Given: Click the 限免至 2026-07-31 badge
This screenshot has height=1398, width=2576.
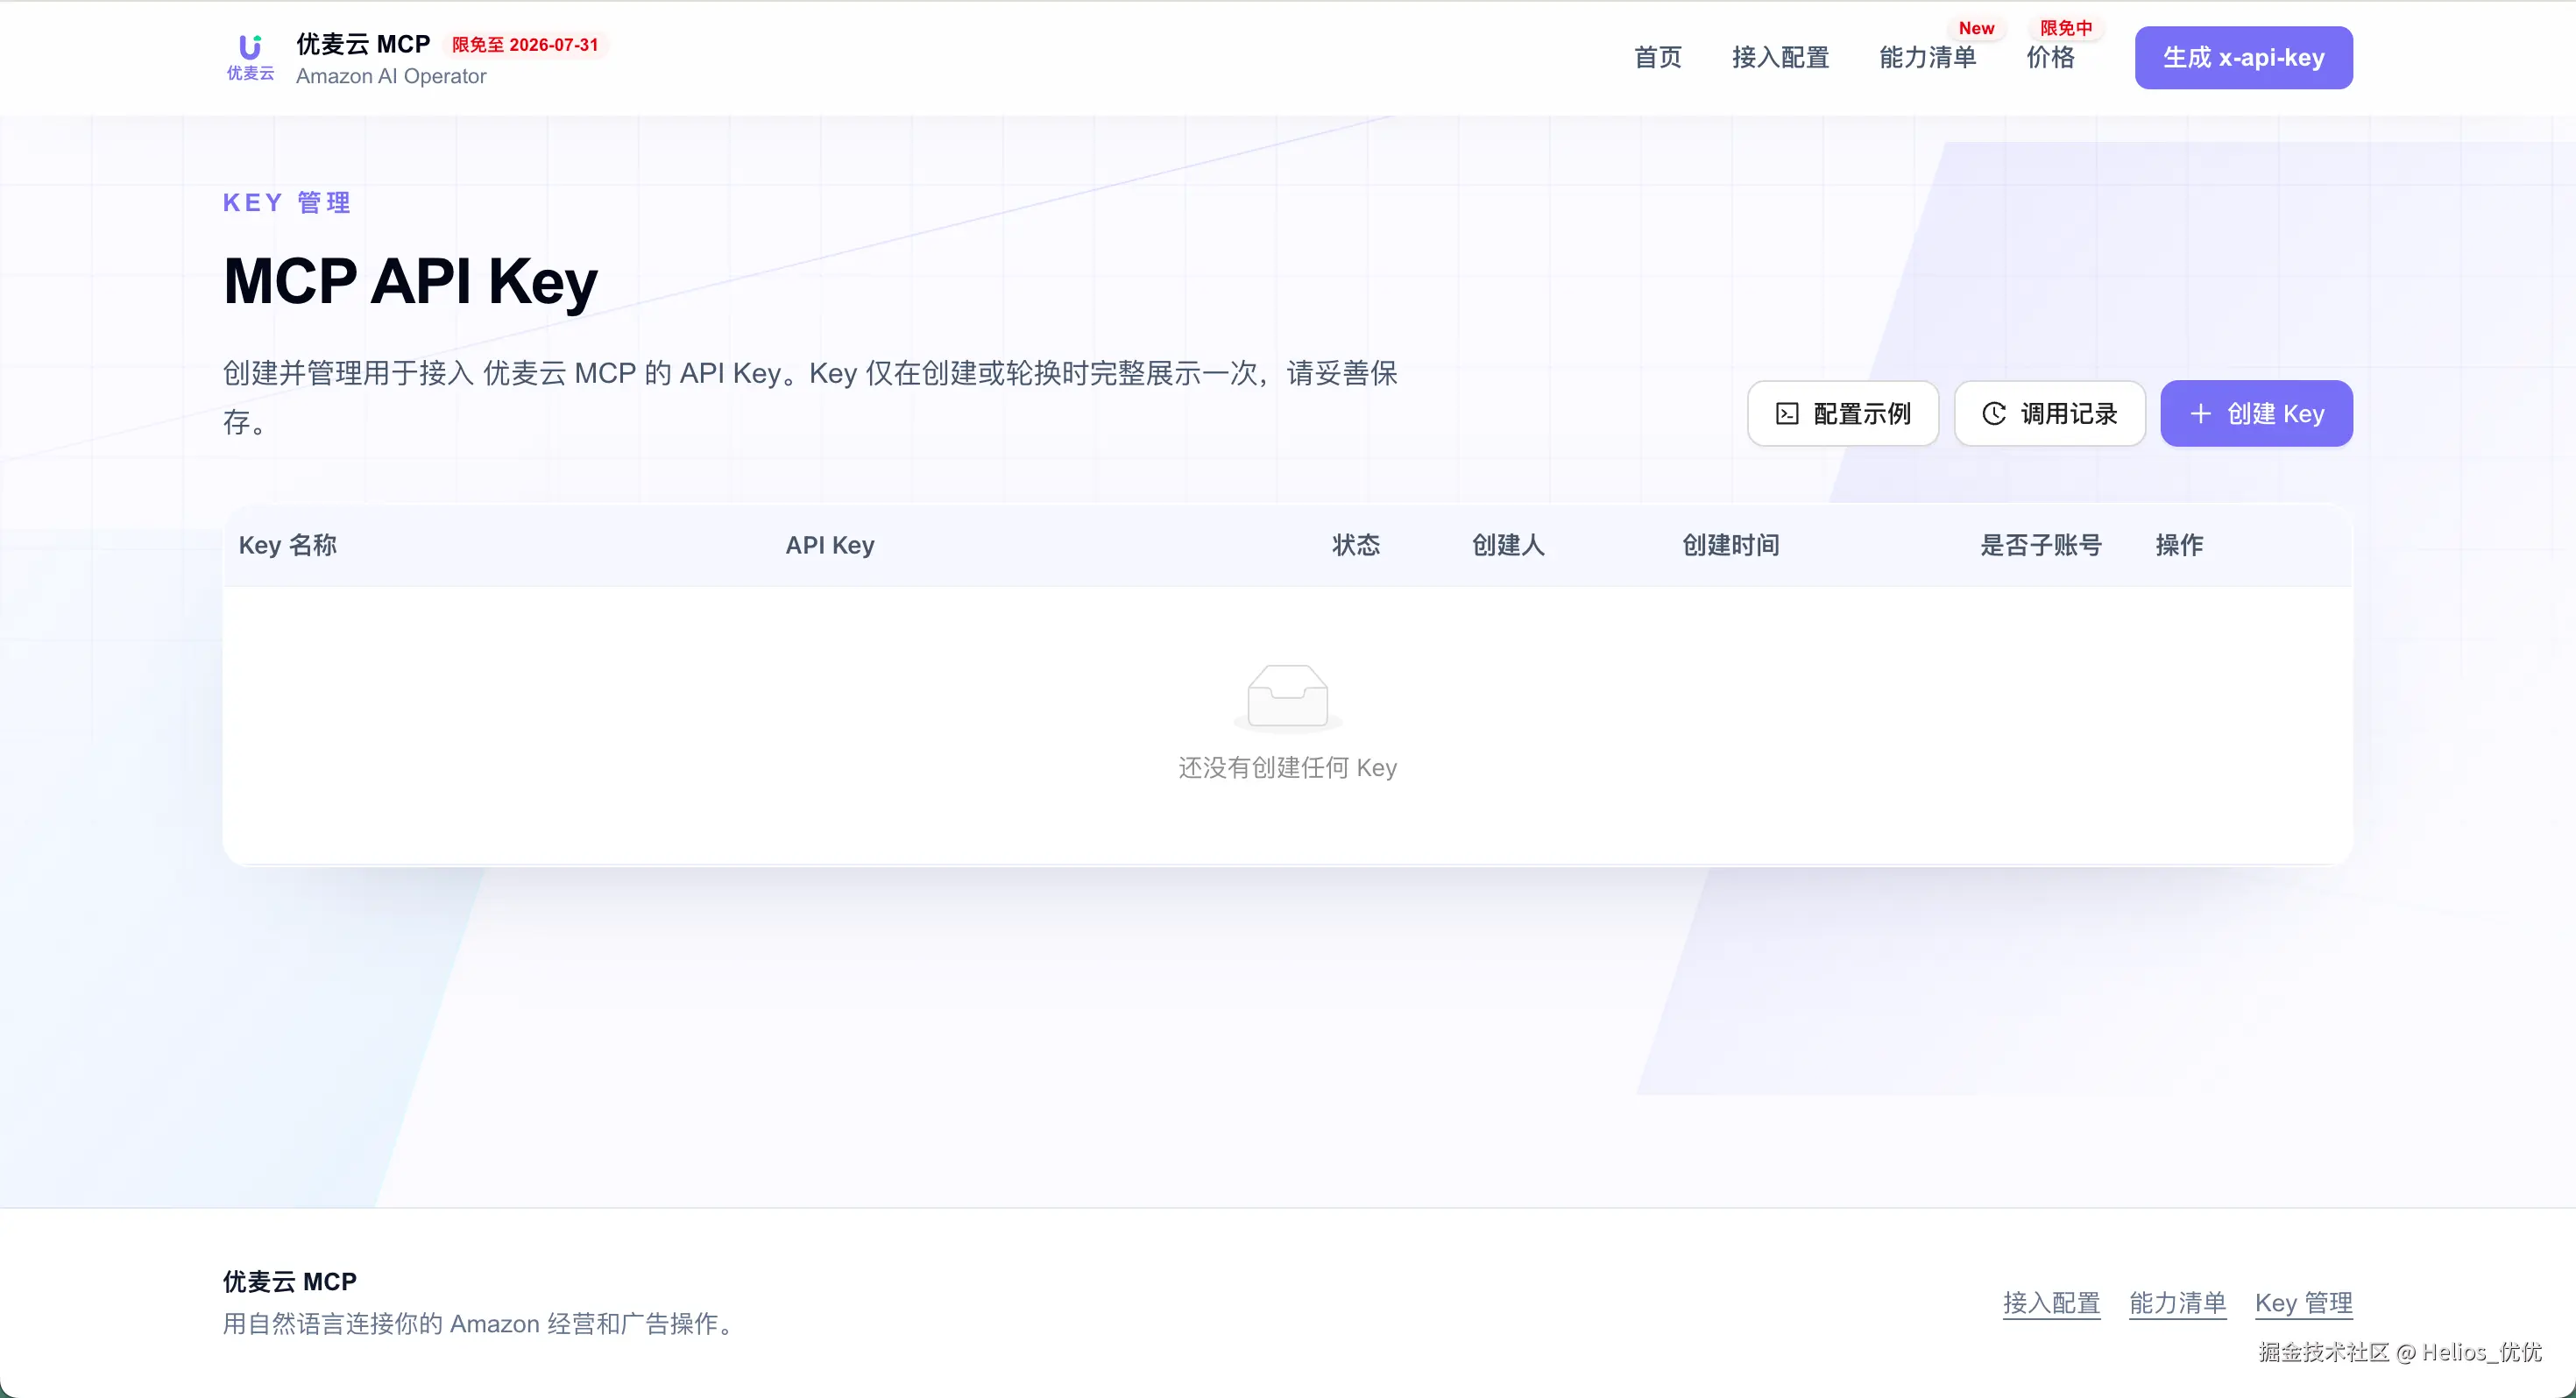Looking at the screenshot, I should point(525,45).
